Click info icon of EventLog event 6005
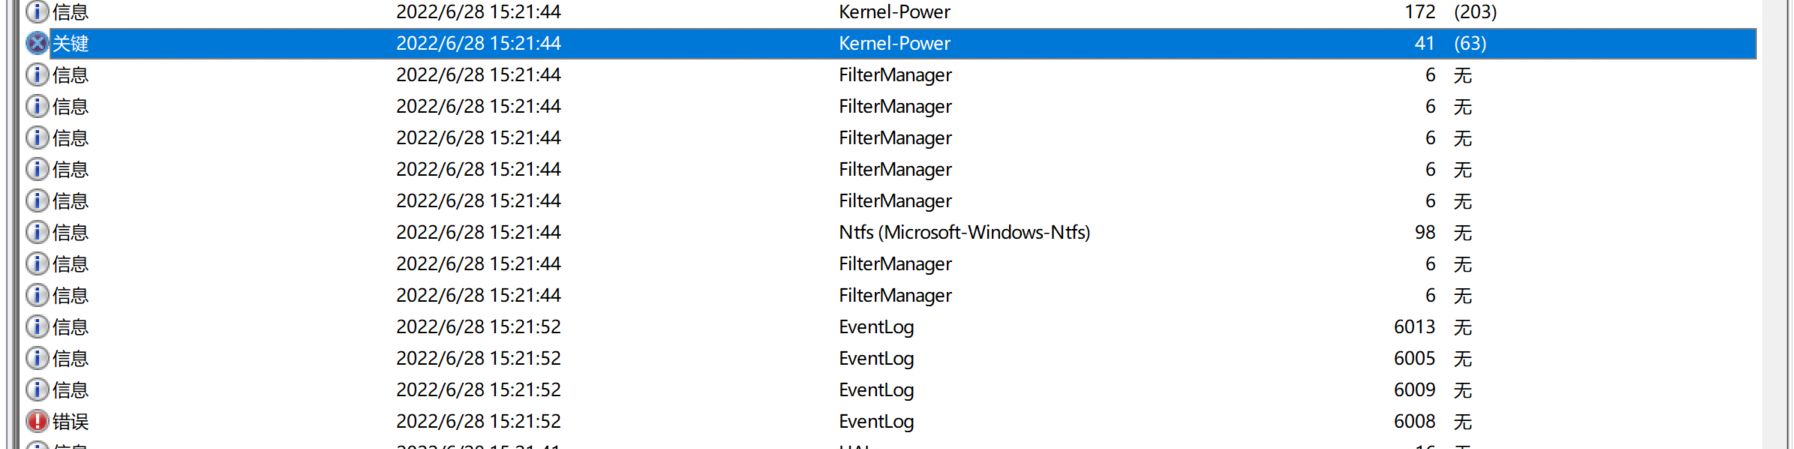1794x449 pixels. click(x=37, y=358)
